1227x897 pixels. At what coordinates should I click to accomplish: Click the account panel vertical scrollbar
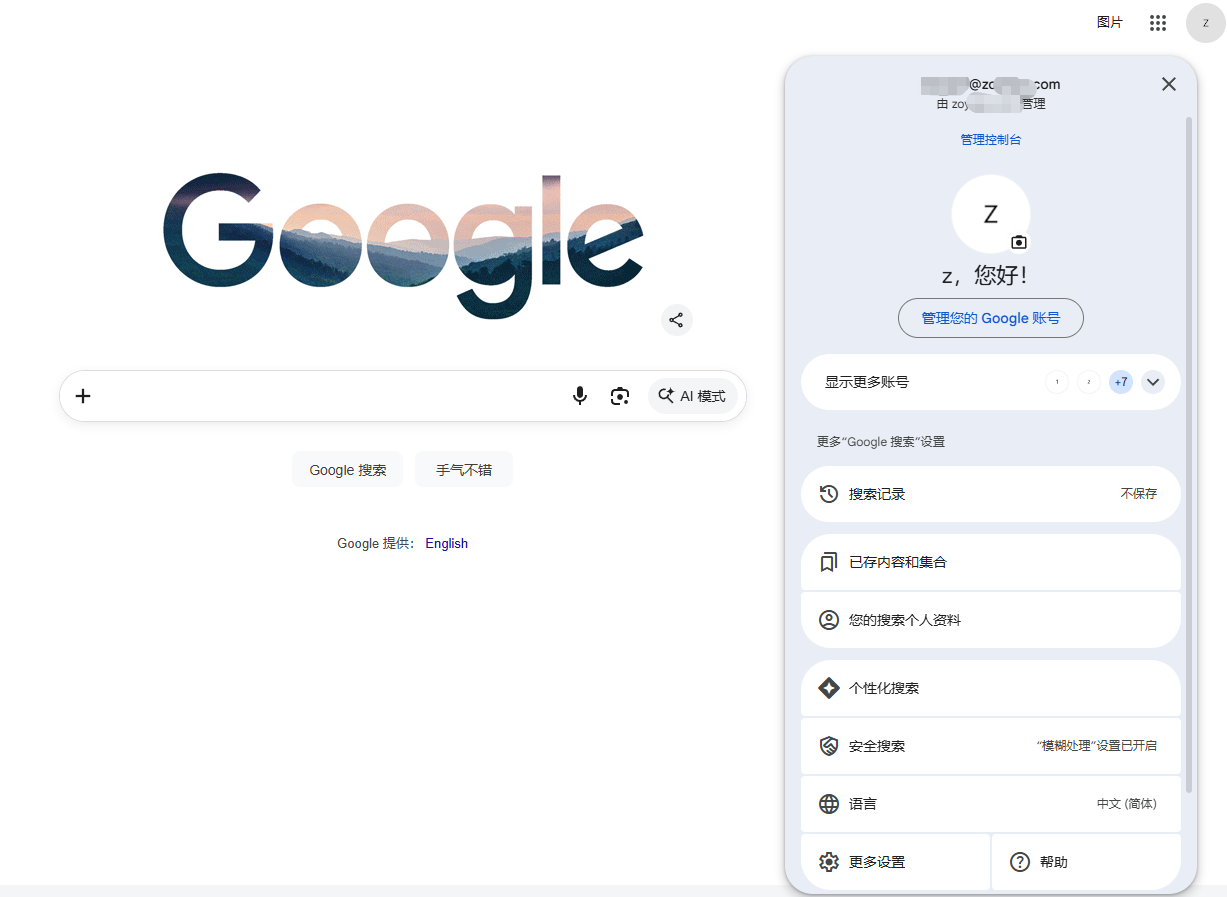[x=1189, y=455]
